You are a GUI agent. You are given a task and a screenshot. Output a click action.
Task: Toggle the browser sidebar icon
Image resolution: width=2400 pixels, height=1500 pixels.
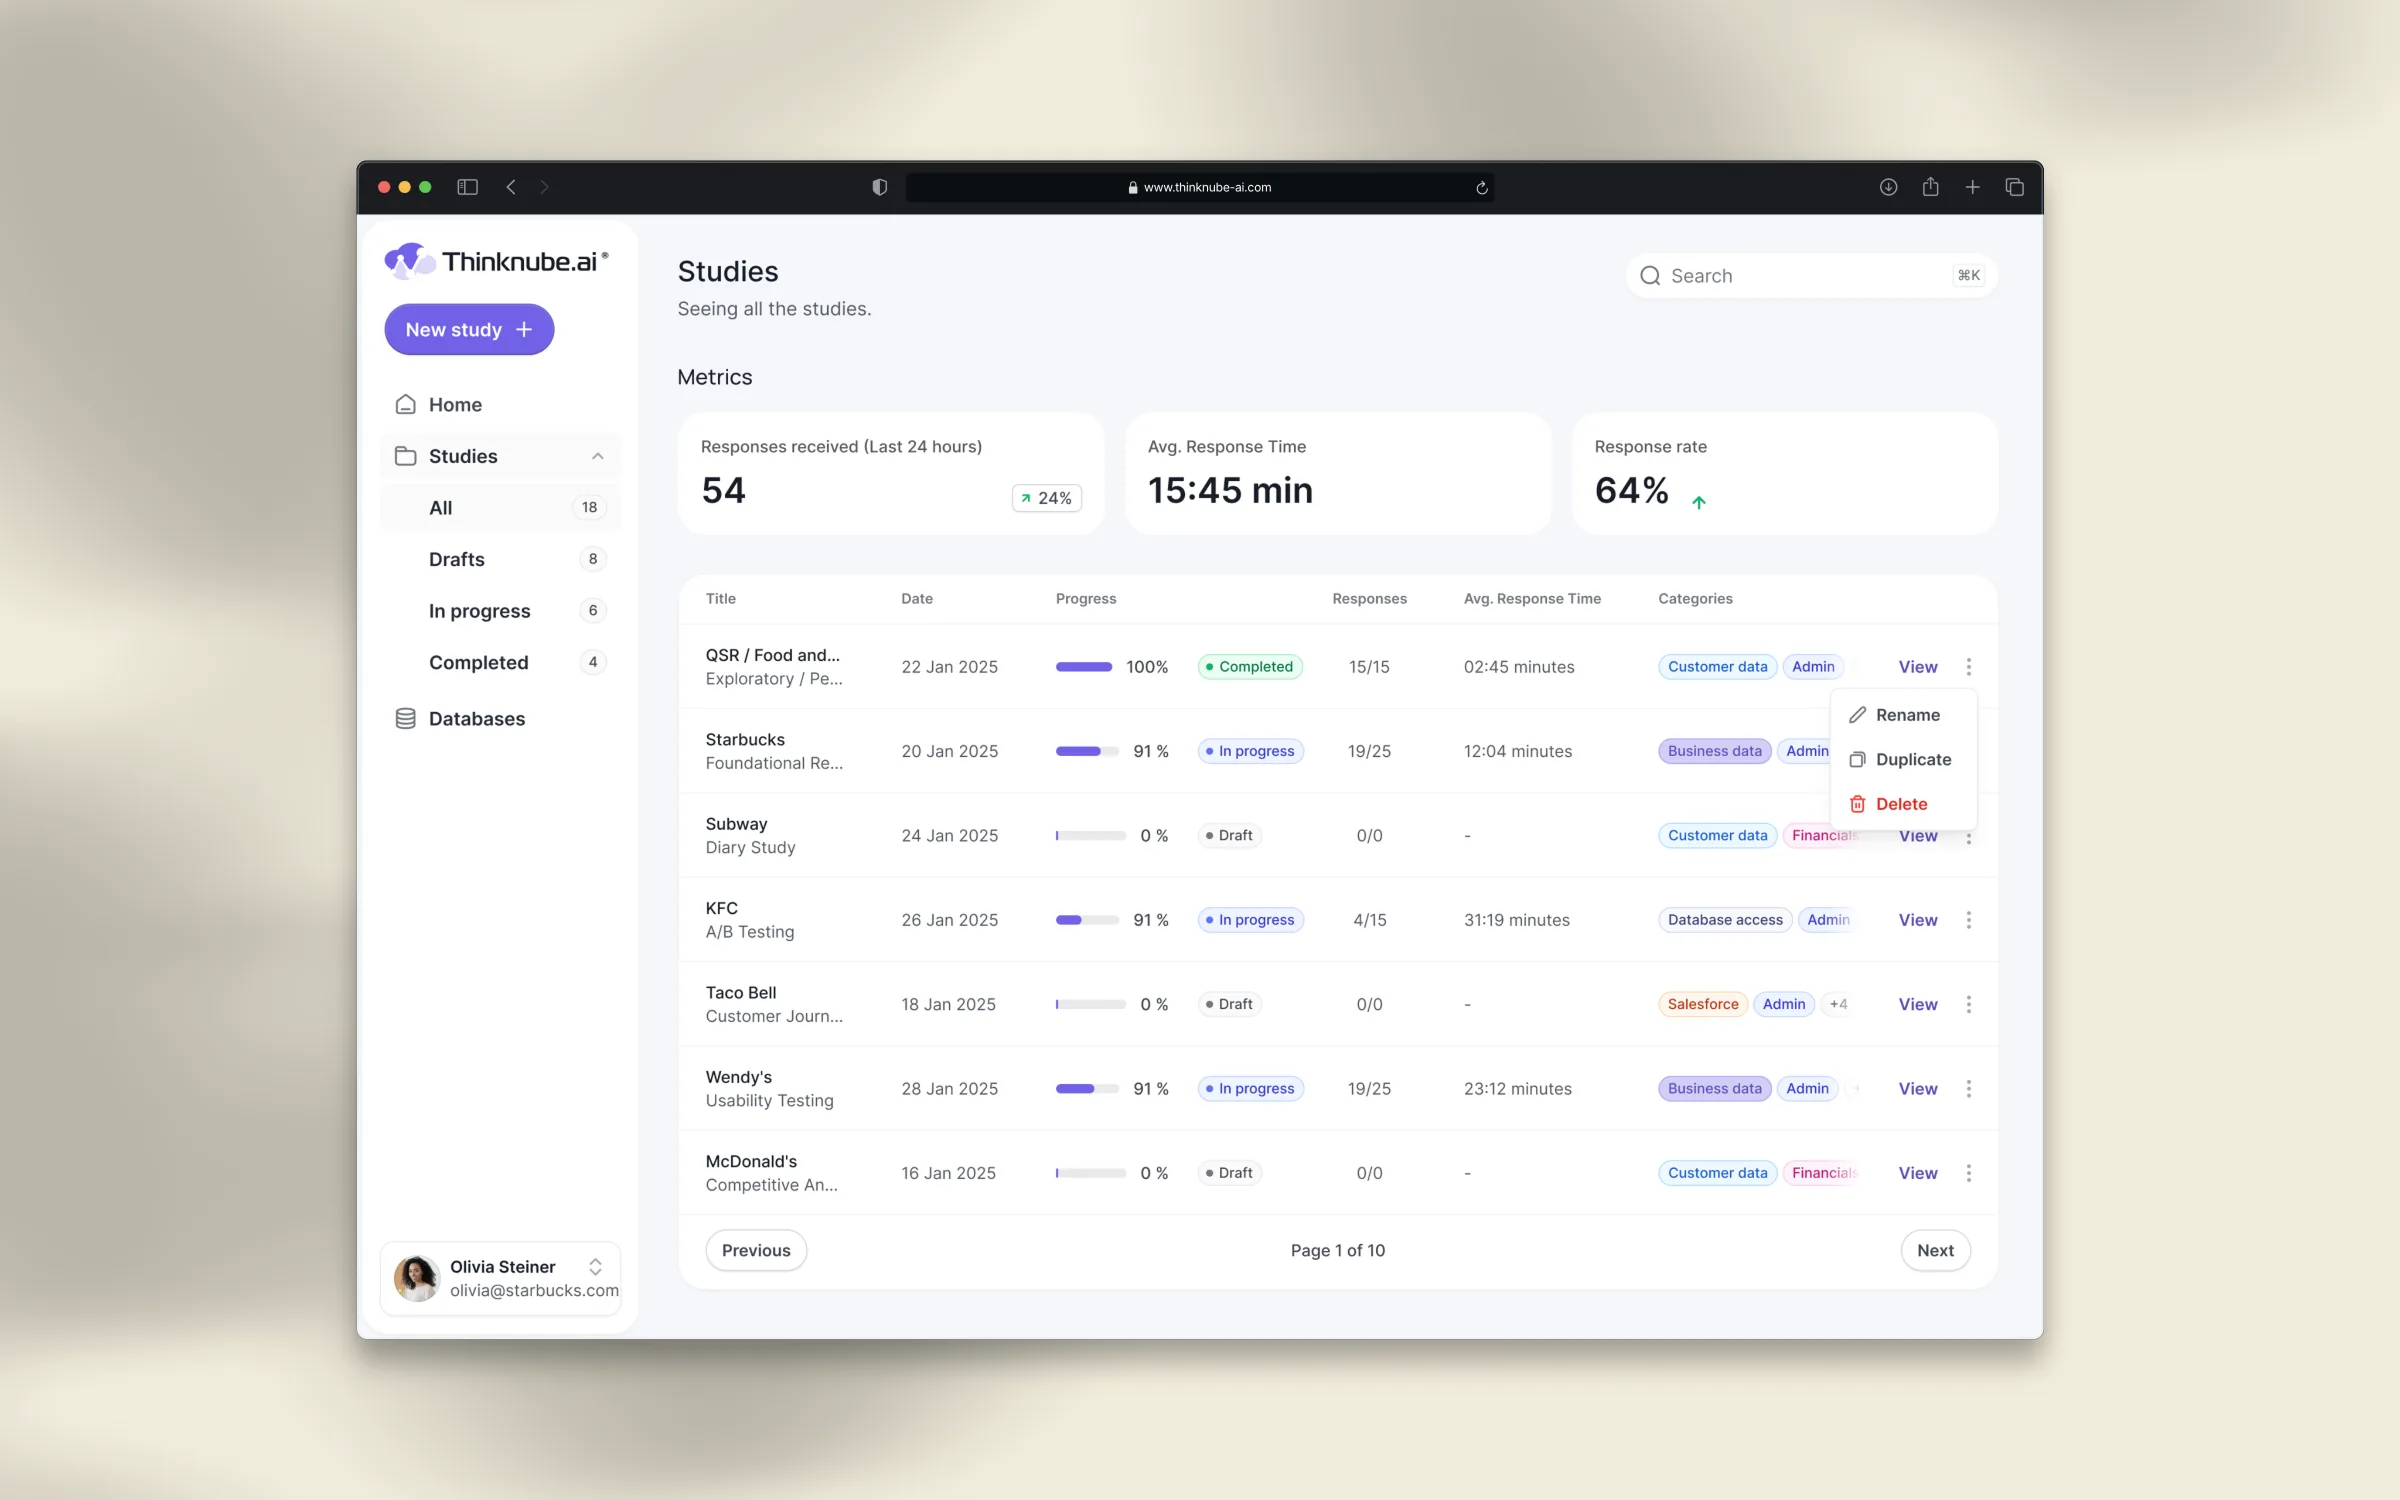(x=467, y=187)
